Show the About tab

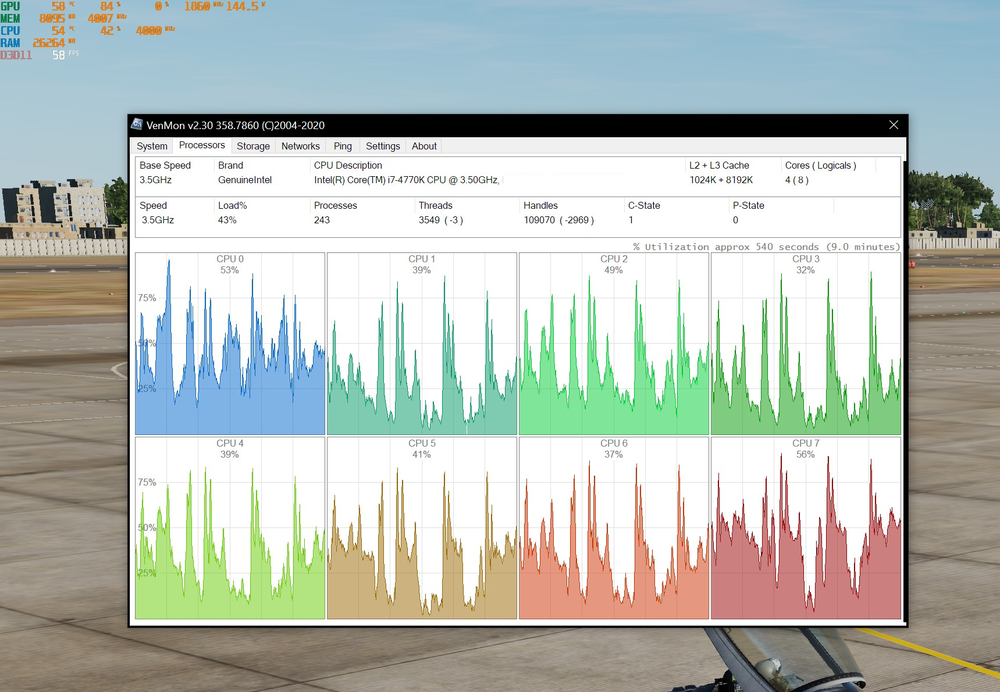click(x=424, y=146)
